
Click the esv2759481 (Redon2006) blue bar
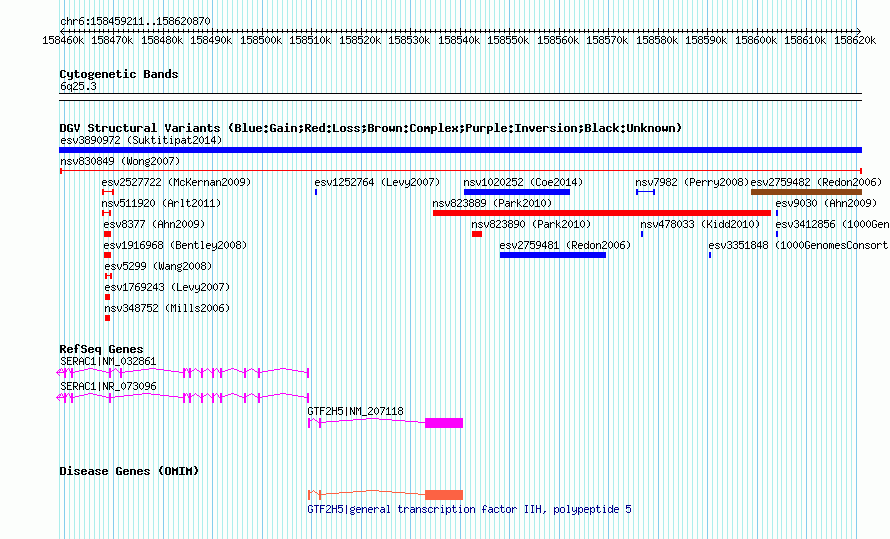point(553,255)
